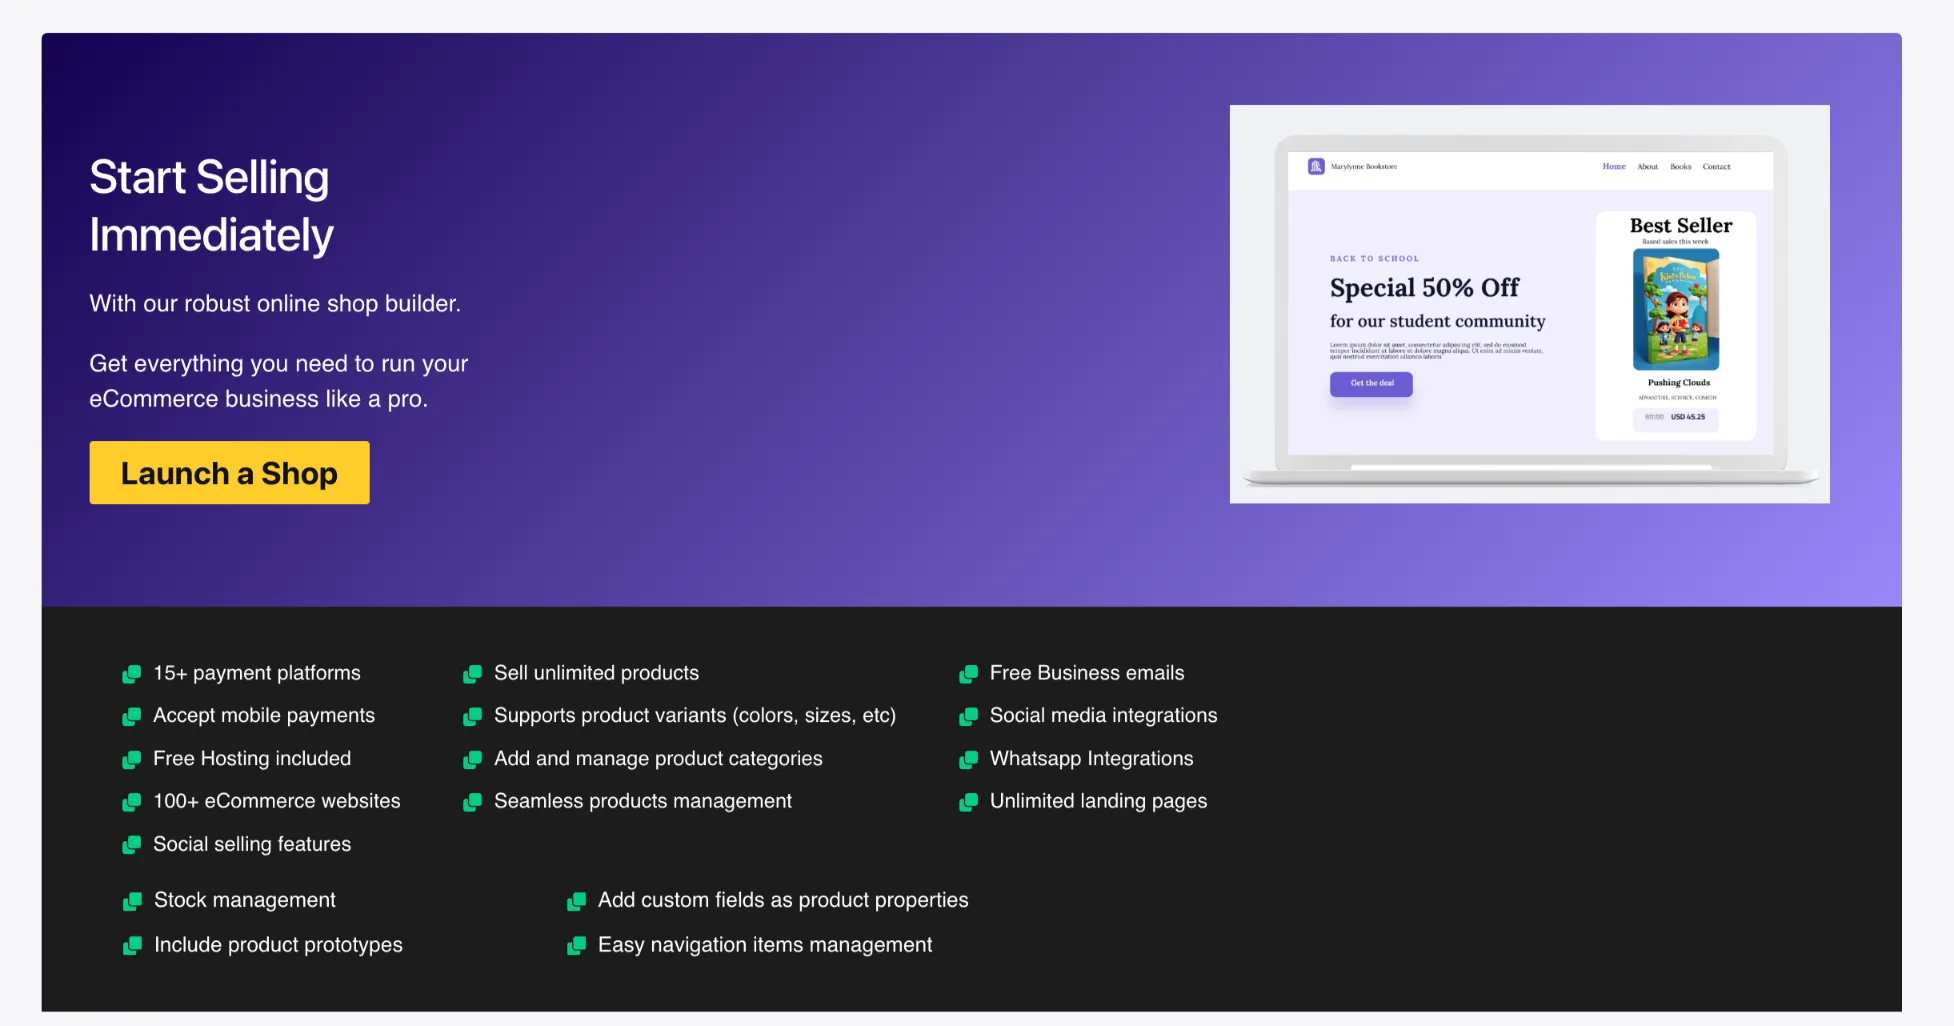This screenshot has height=1026, width=1954.
Task: Click the 'Seamless products management' text
Action: (x=643, y=801)
